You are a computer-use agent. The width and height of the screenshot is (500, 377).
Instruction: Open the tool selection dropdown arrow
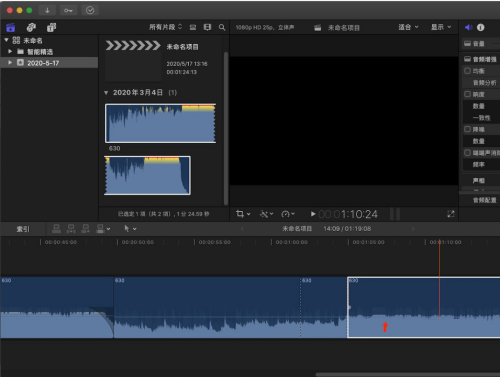[x=135, y=229]
